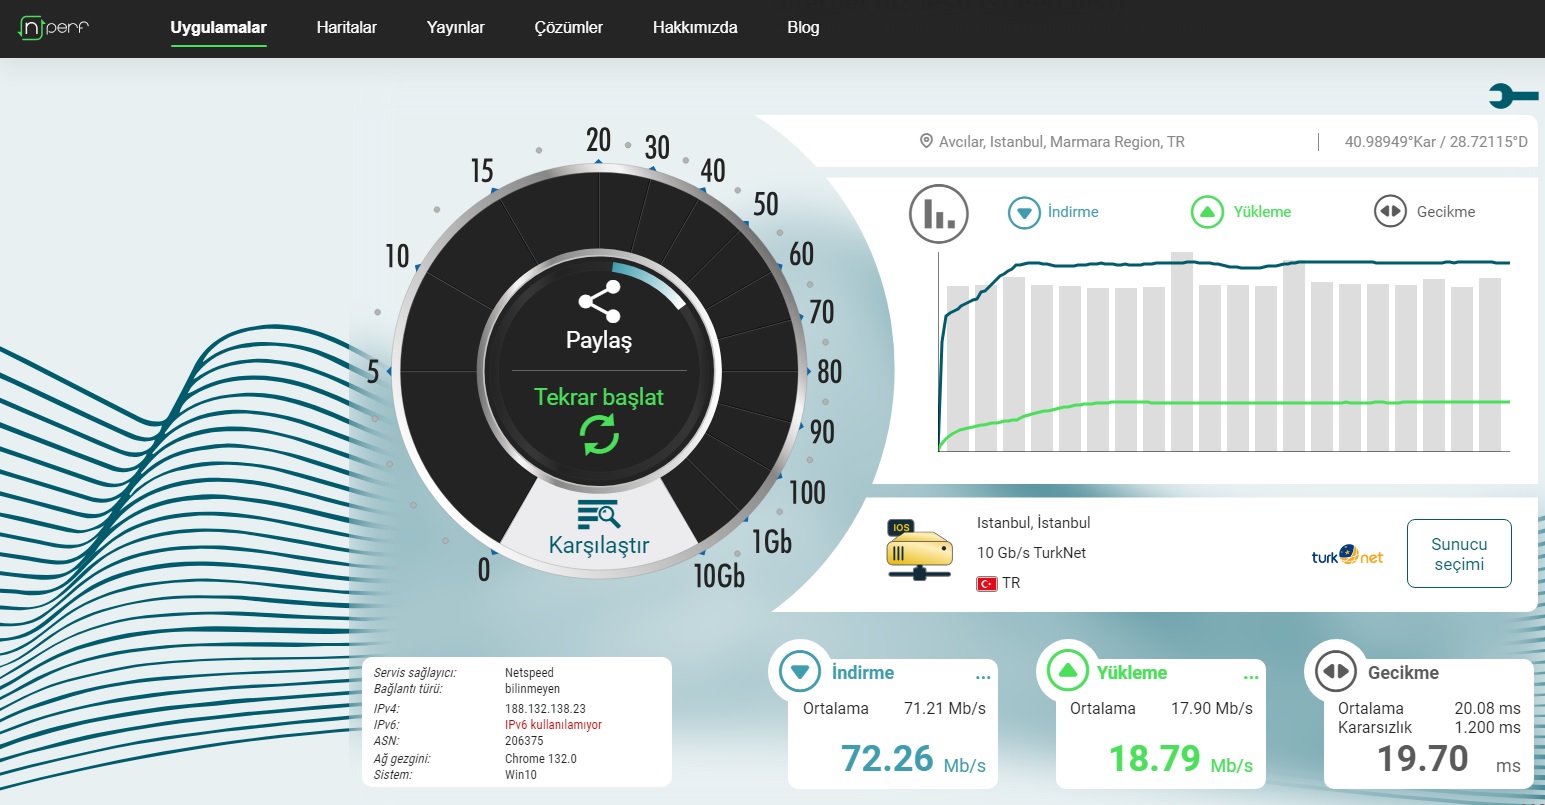1545x805 pixels.
Task: Click the Netspeed provider name
Action: click(529, 673)
